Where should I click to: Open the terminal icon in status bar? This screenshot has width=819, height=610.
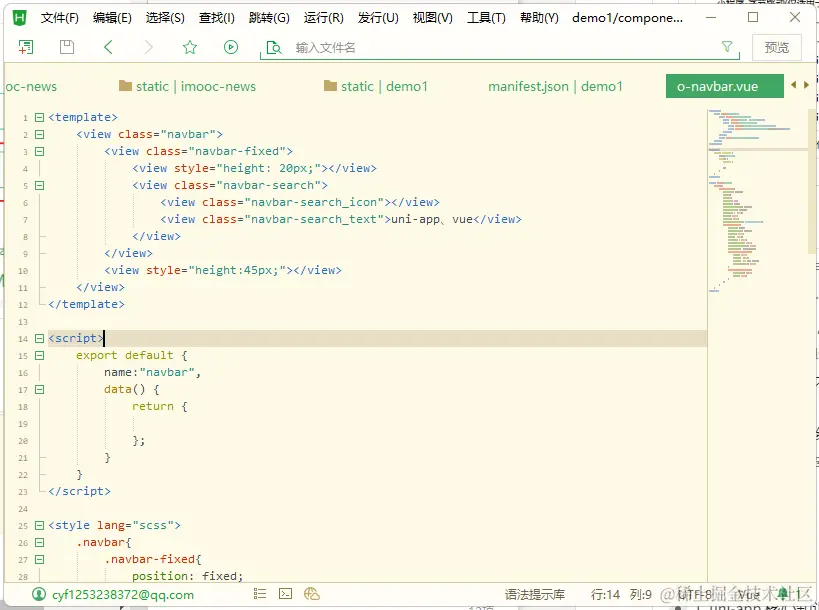(x=285, y=593)
